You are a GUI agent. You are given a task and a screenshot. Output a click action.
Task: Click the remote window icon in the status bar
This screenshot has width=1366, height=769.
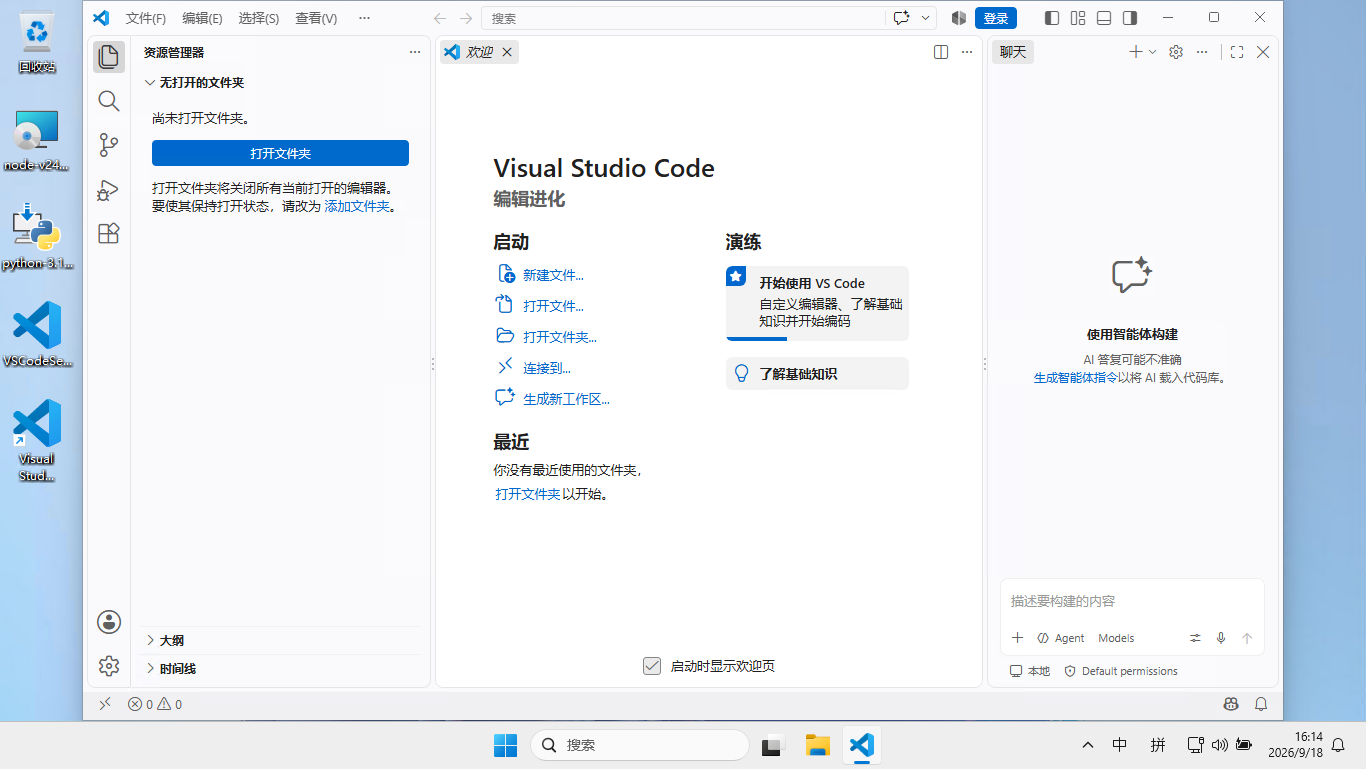(x=105, y=704)
